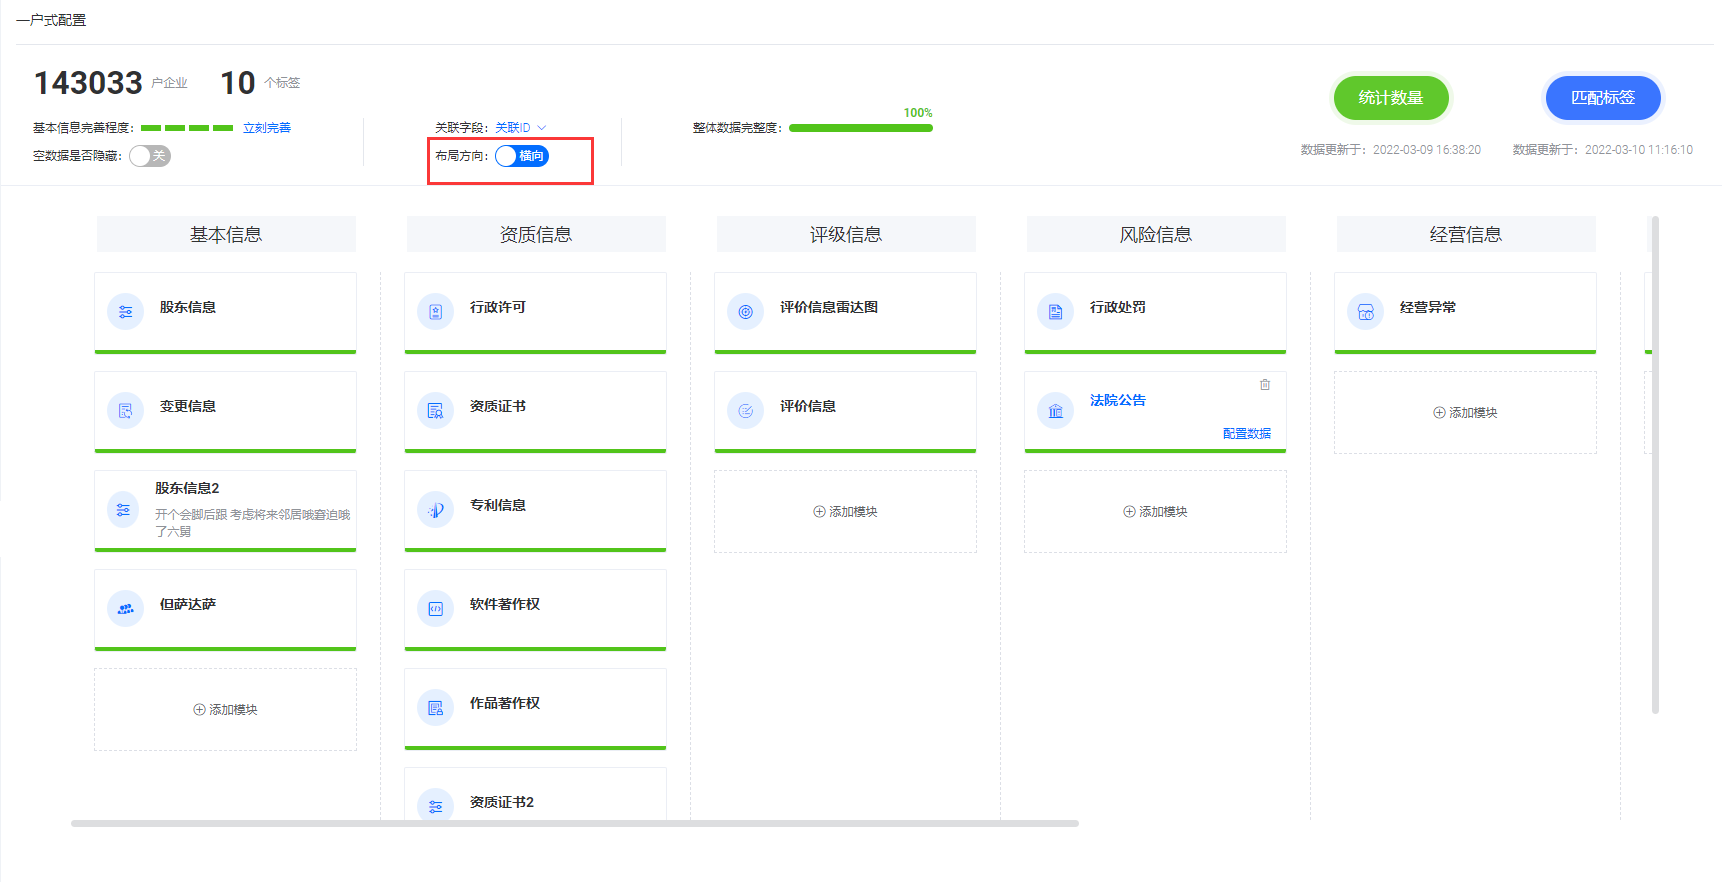This screenshot has height=882, width=1722.
Task: Click the 143033 户企业 count
Action: click(x=111, y=83)
